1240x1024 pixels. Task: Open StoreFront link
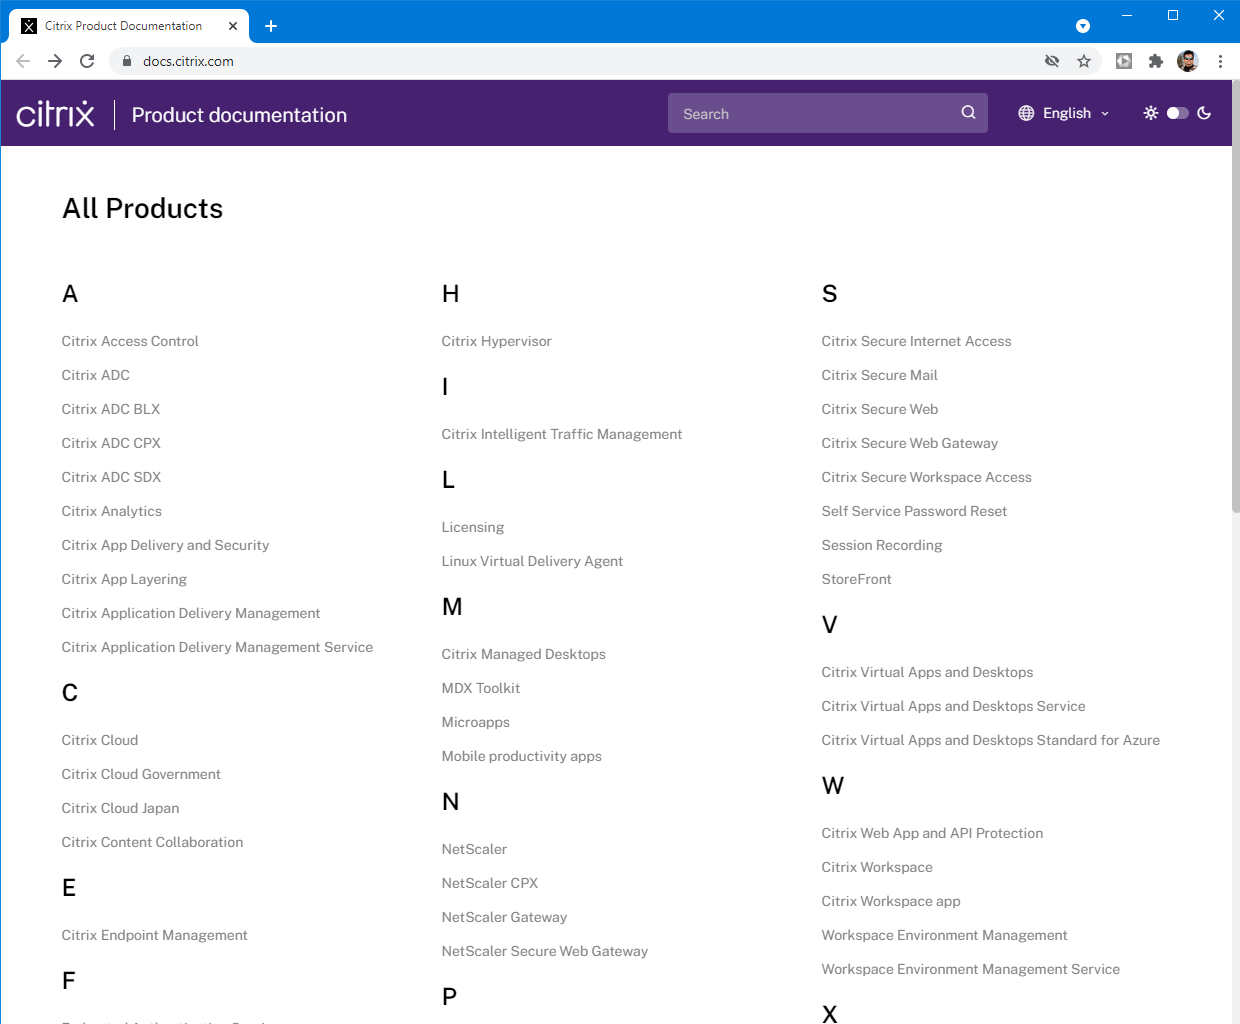coord(857,579)
